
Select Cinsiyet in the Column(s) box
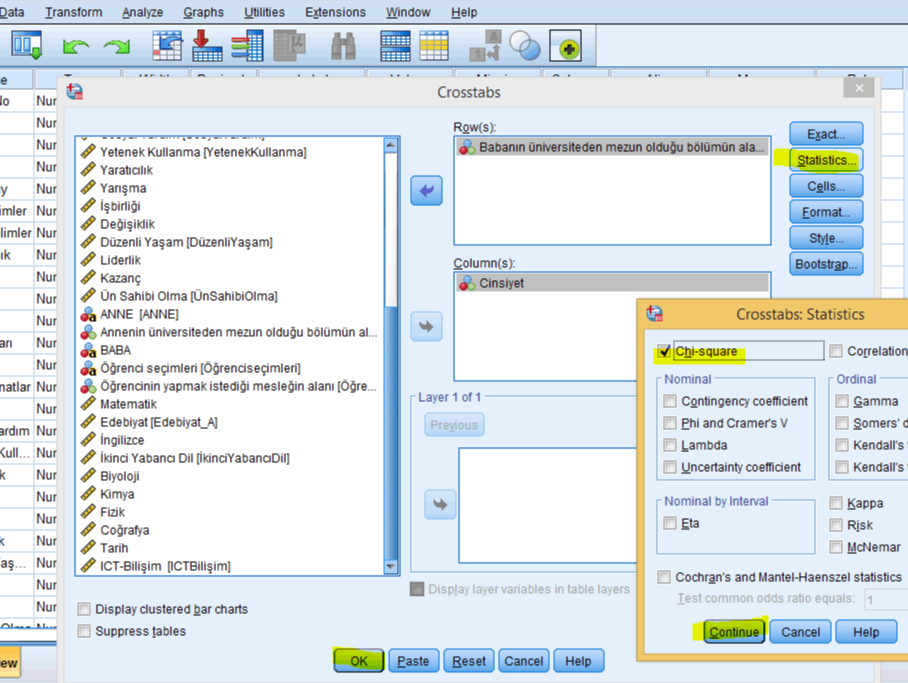pyautogui.click(x=501, y=283)
